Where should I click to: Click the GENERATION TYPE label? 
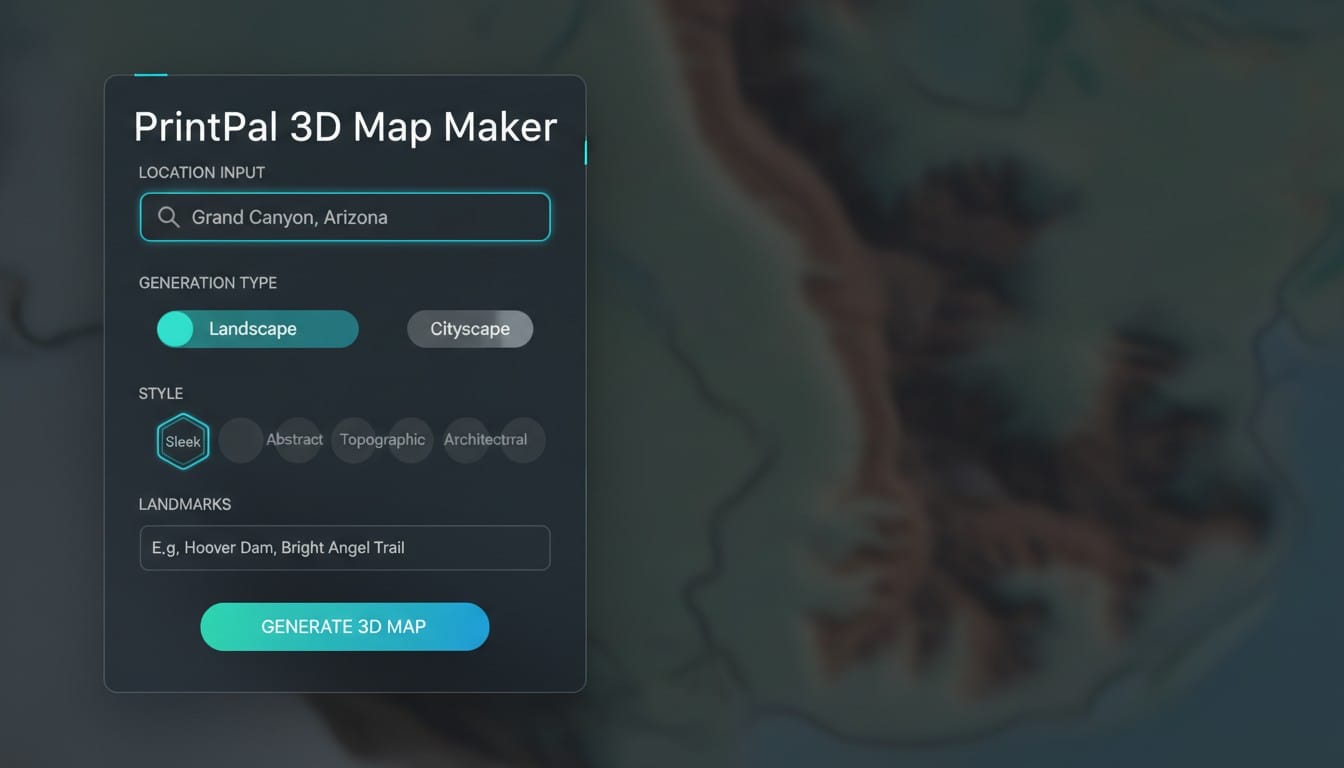208,283
